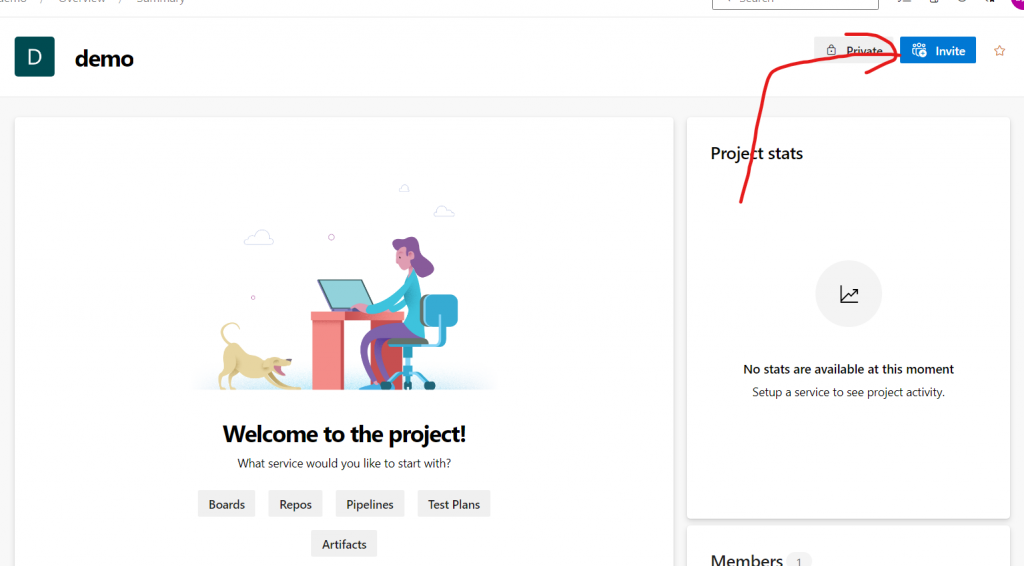Click the demo project avatar letter D

point(35,57)
